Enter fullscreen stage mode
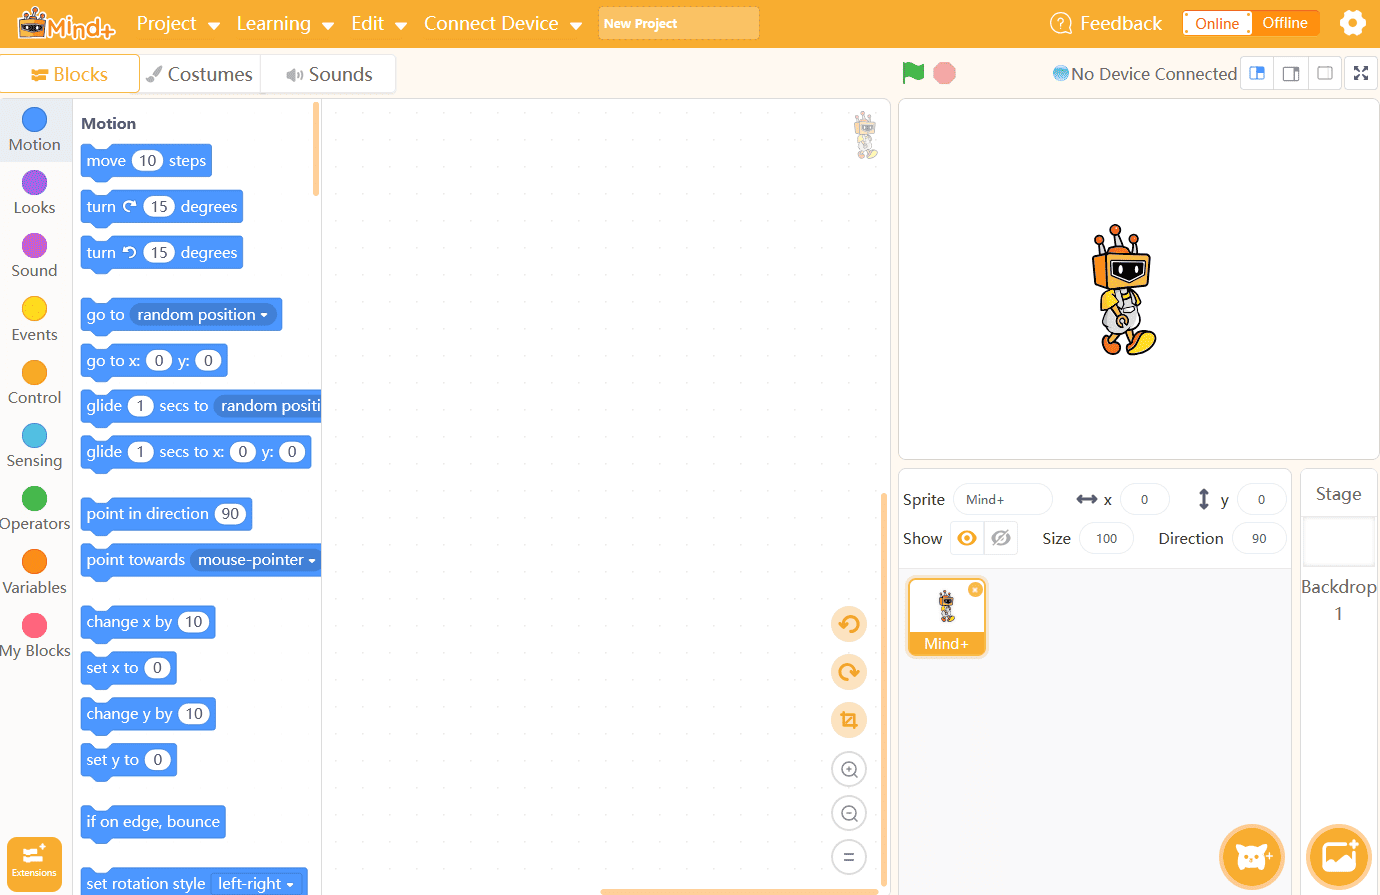Viewport: 1380px width, 895px height. point(1361,73)
